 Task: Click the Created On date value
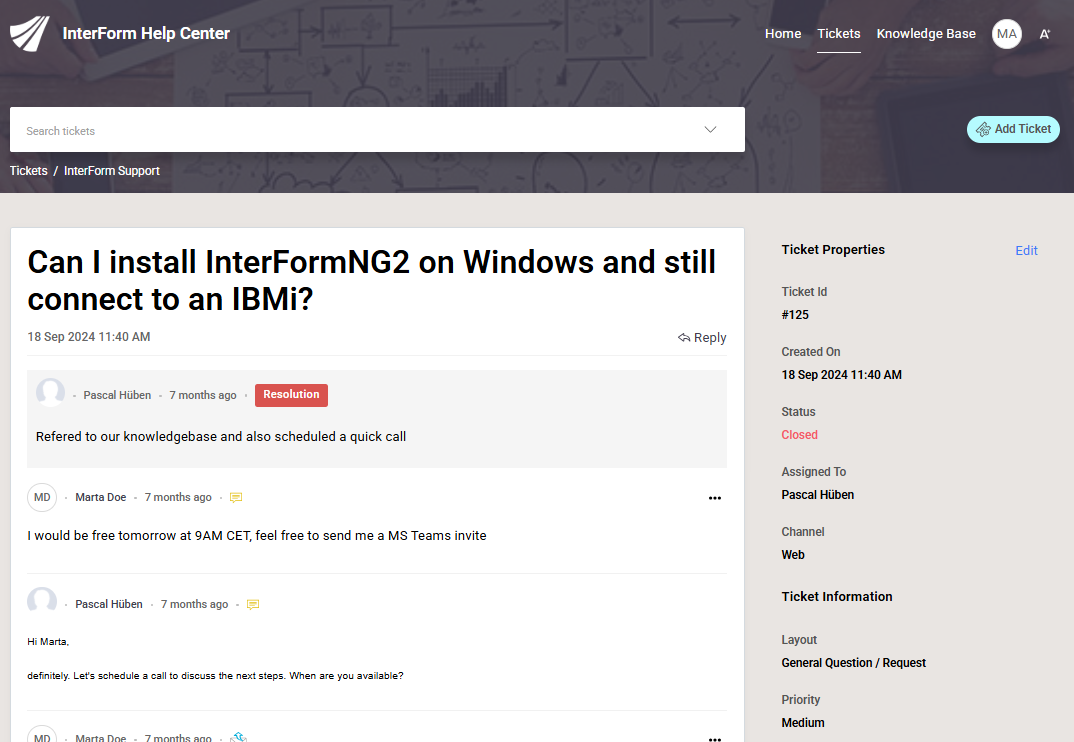(x=842, y=375)
